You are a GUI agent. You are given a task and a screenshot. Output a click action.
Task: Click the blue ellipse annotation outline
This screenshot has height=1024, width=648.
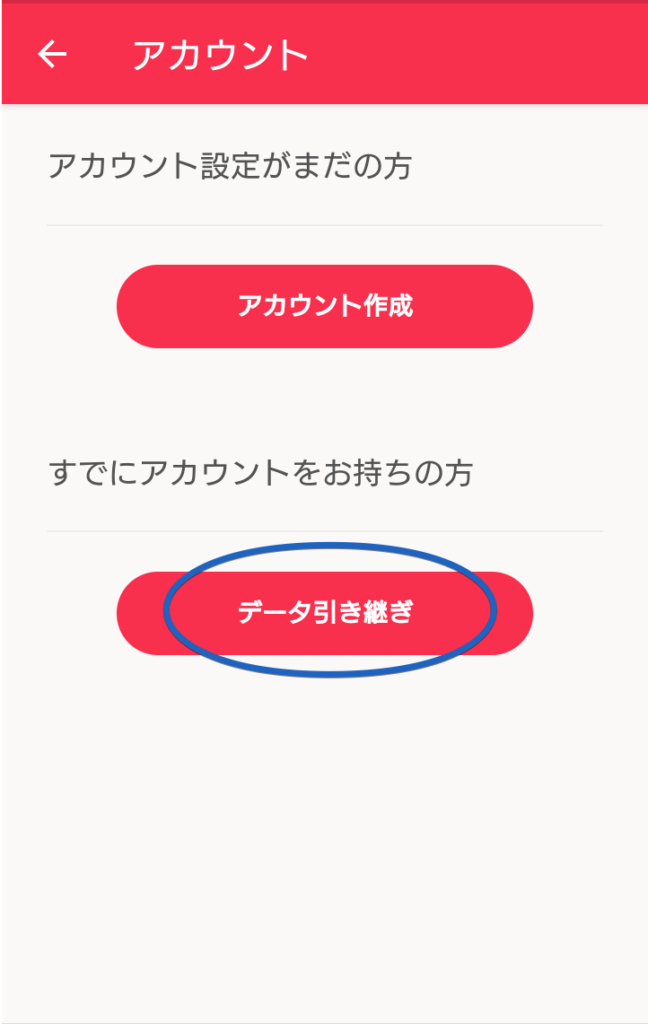coord(329,545)
